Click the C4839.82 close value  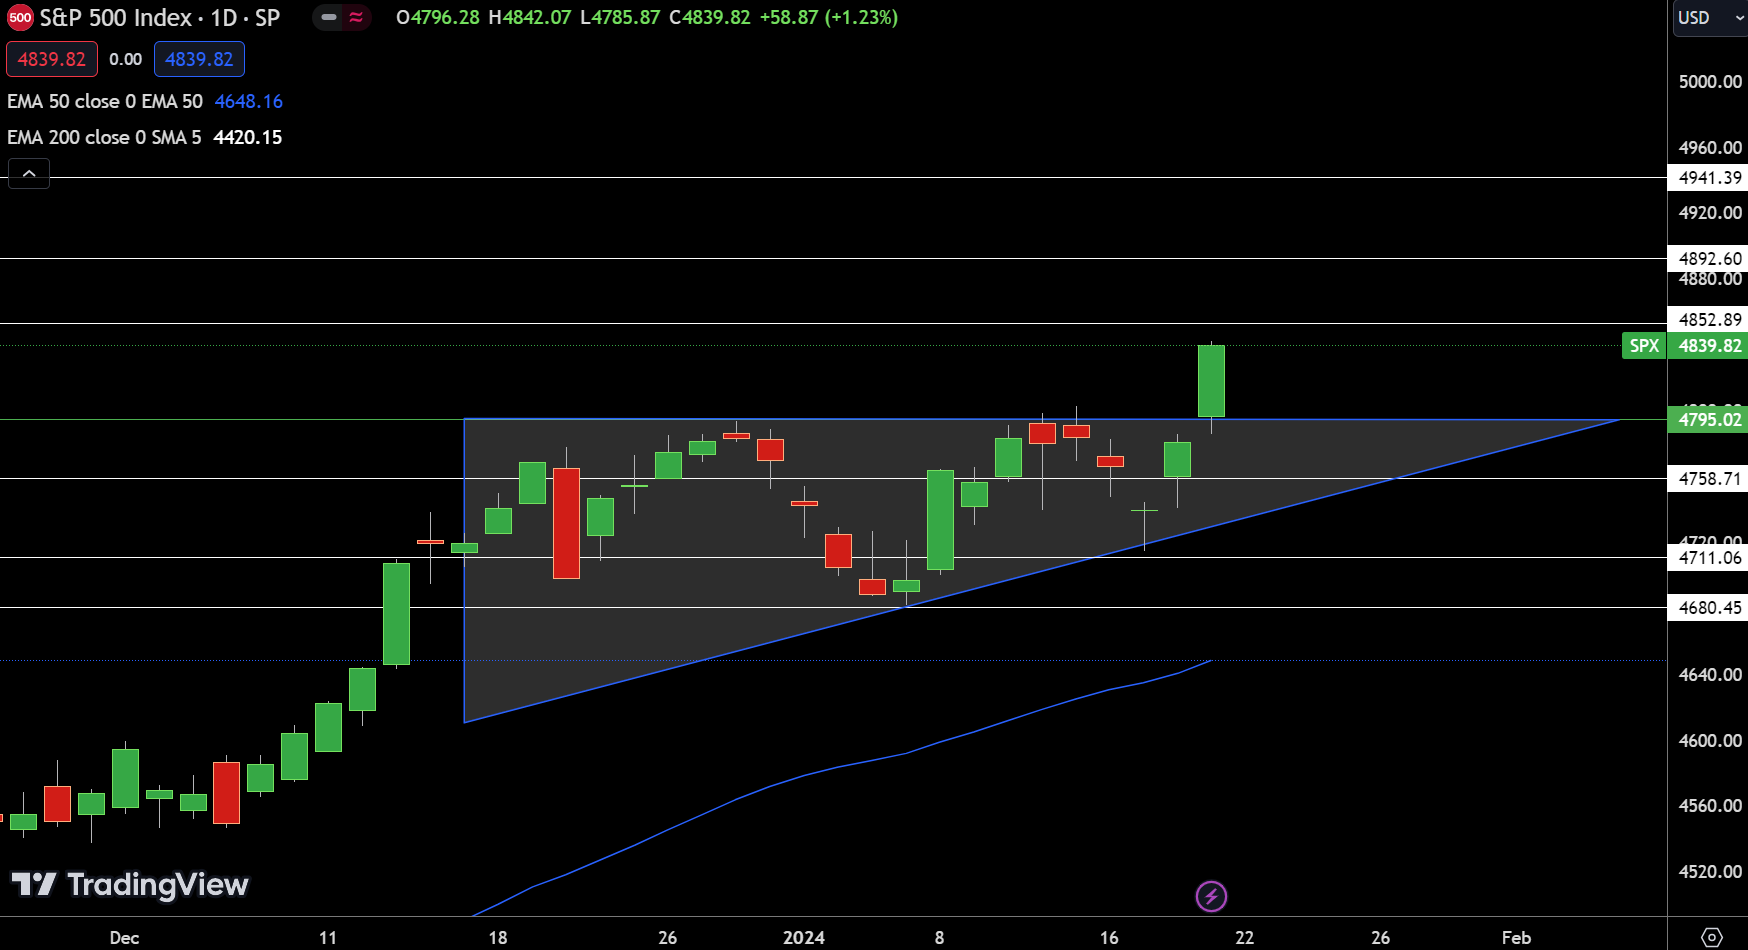click(710, 18)
